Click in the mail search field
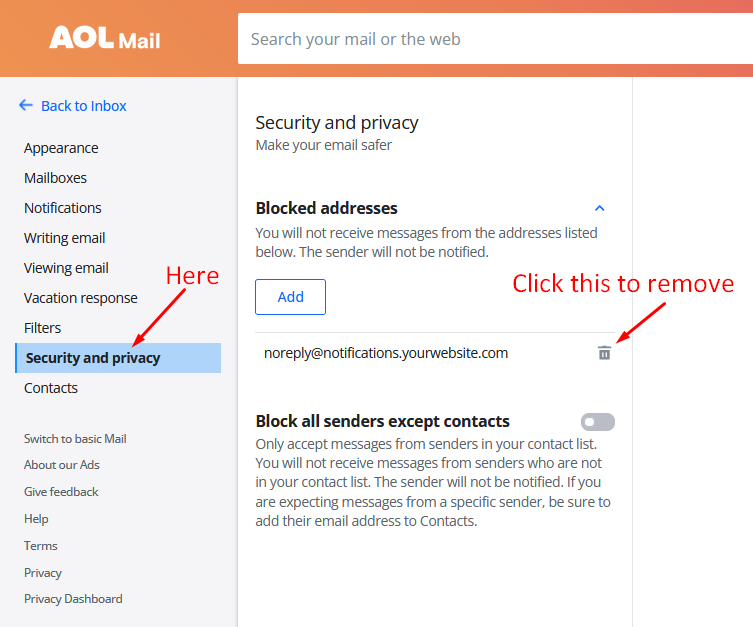The height and width of the screenshot is (627, 753). (x=495, y=38)
